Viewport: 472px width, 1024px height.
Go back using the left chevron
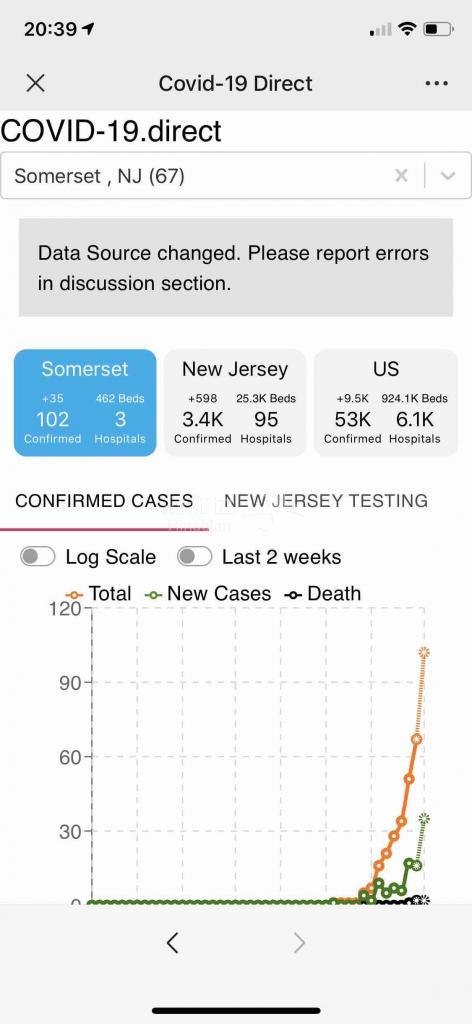(x=172, y=942)
